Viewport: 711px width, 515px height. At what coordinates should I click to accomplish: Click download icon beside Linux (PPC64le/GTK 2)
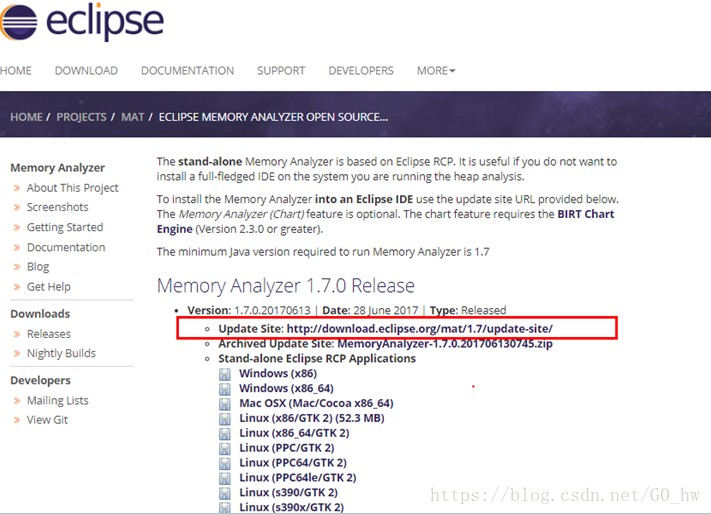(x=224, y=478)
